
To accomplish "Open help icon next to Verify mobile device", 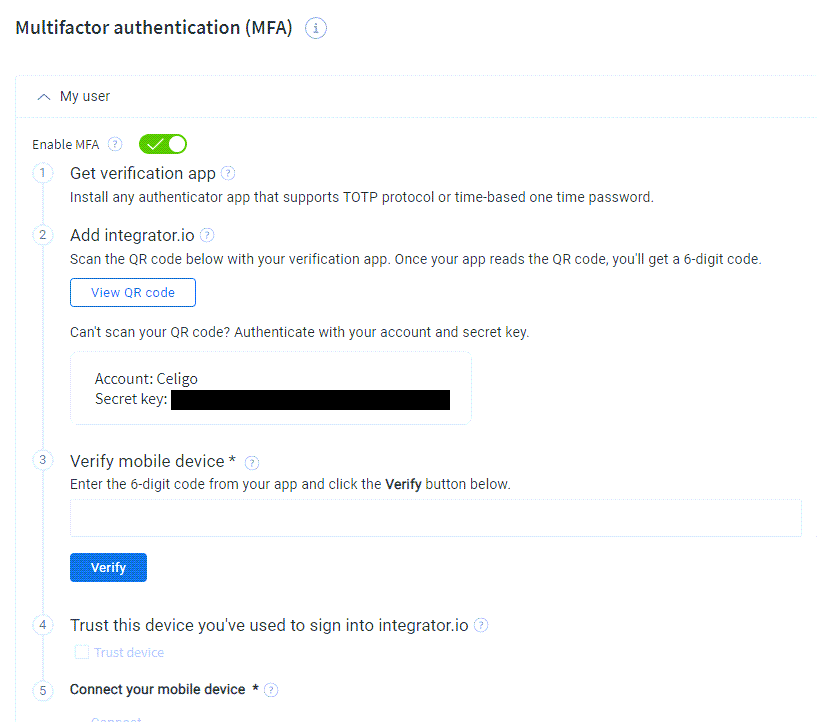I will 252,463.
